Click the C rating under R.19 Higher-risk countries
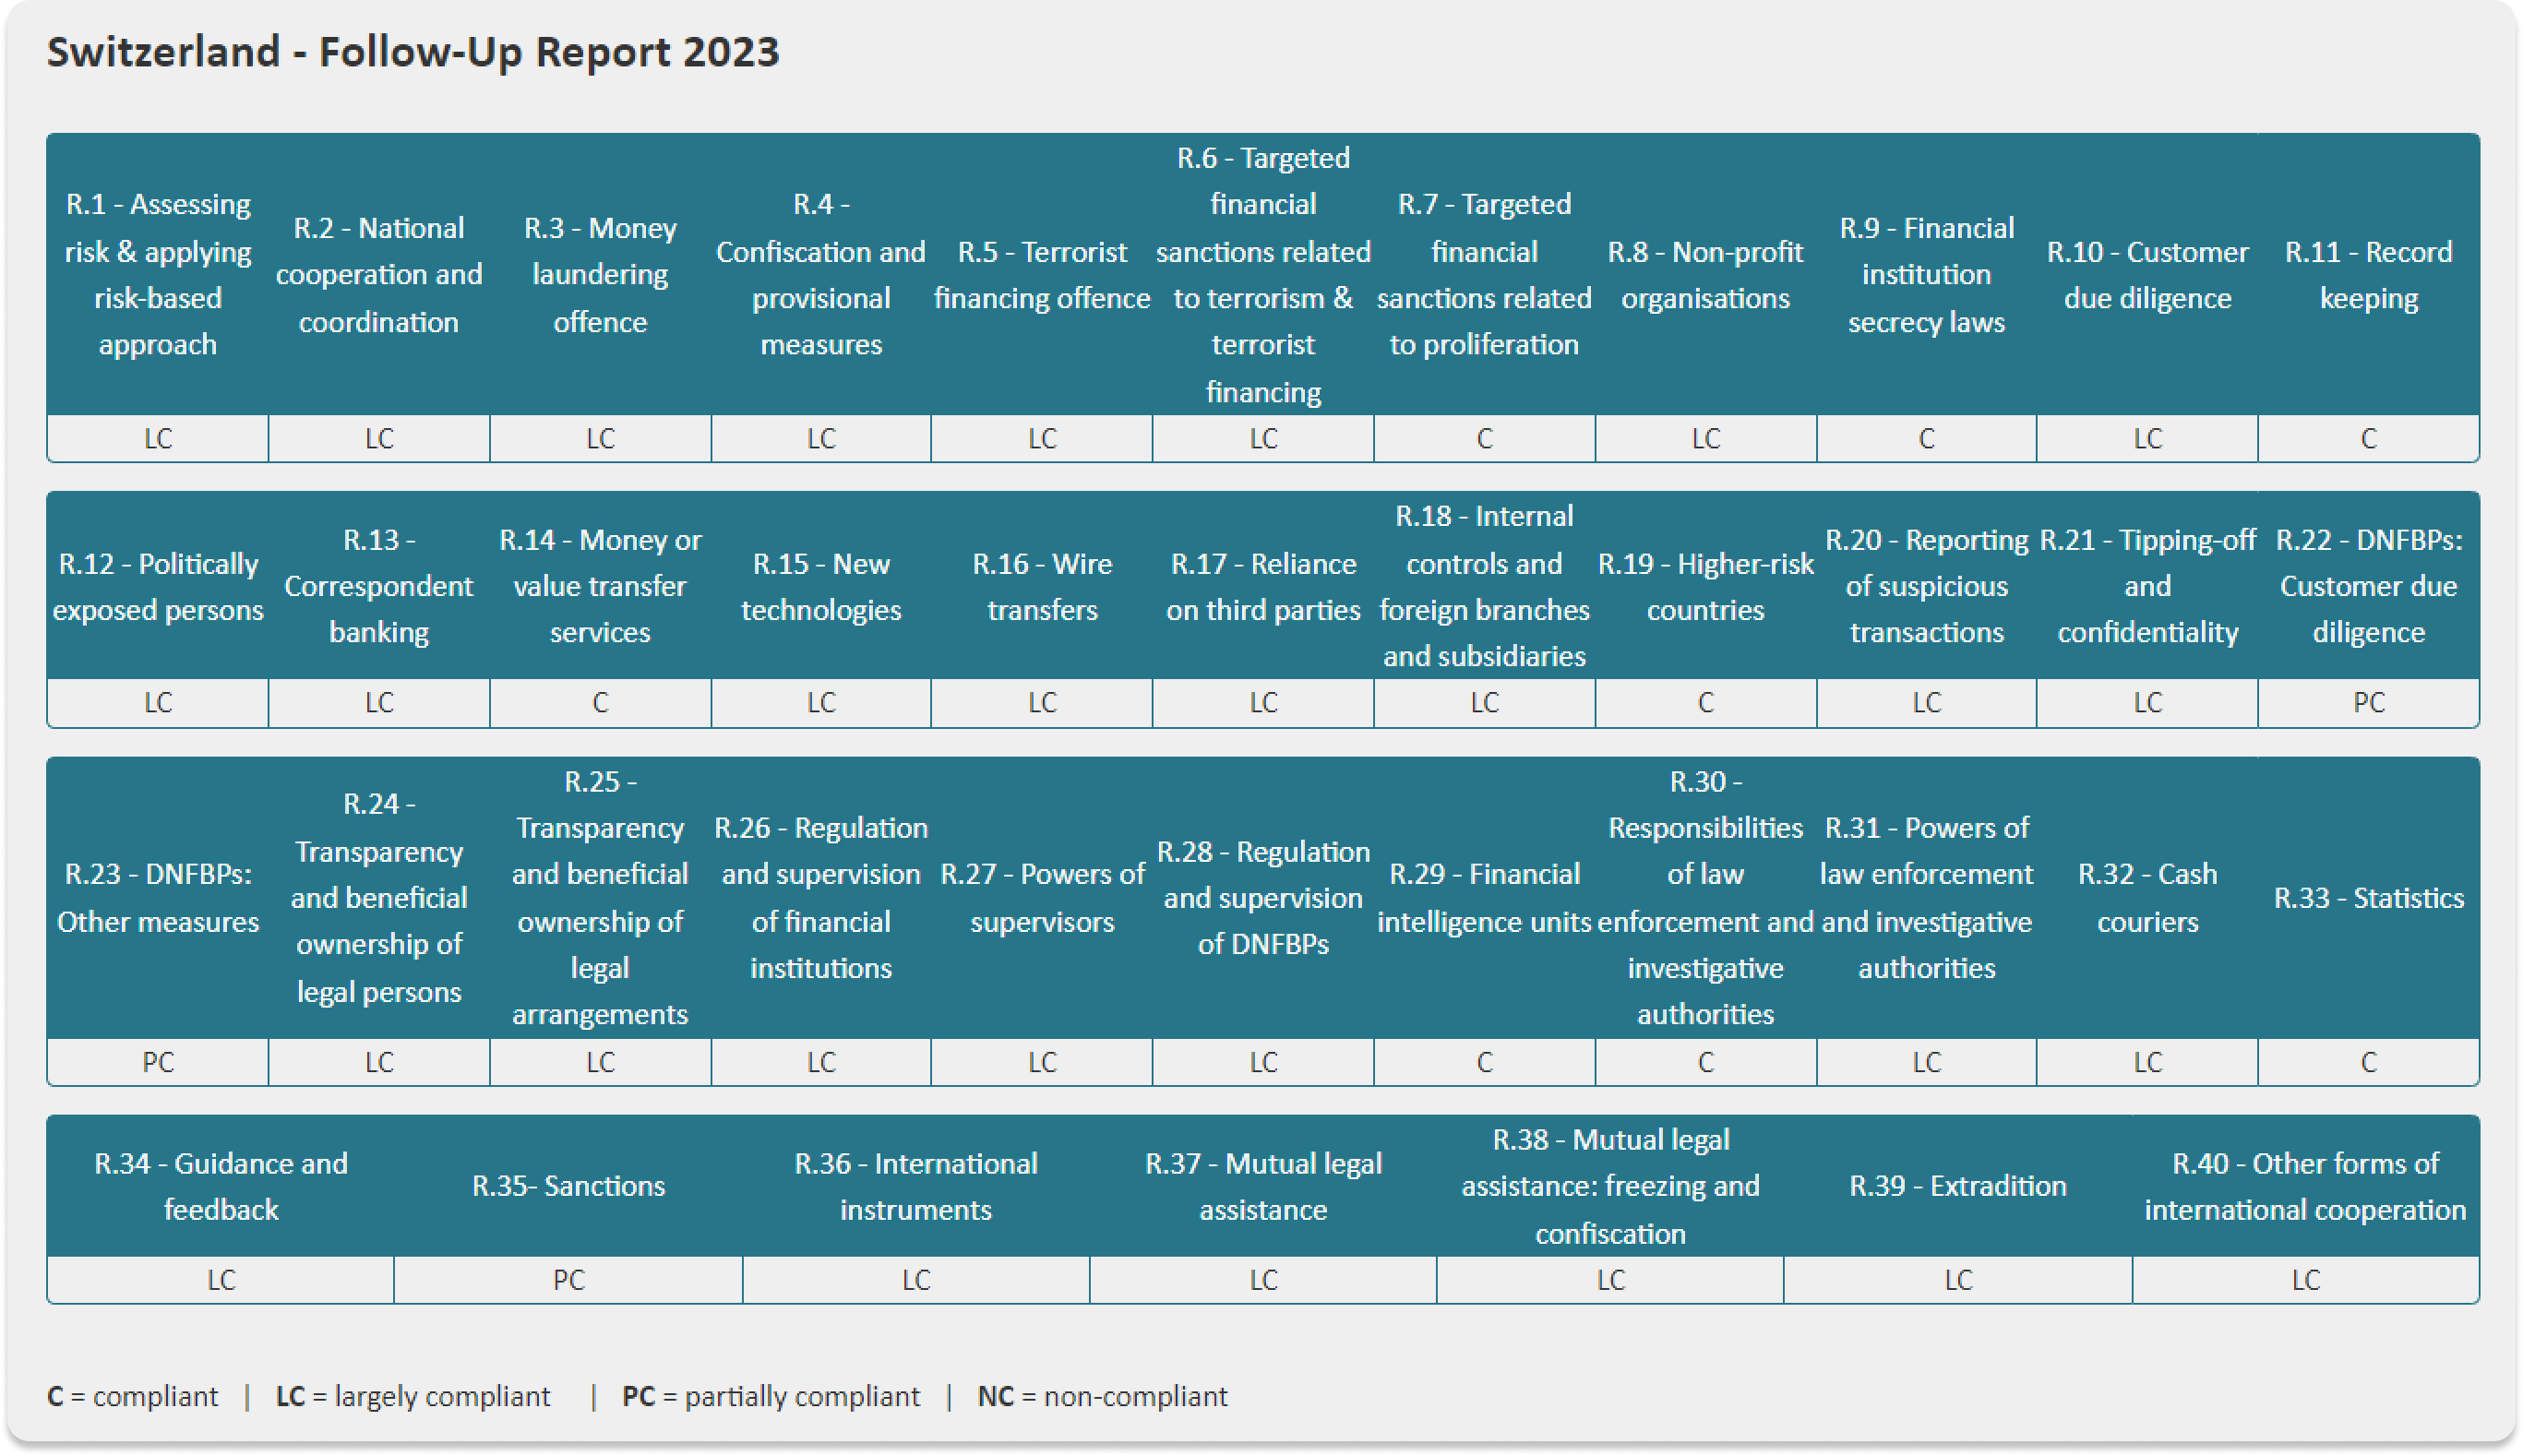This screenshot has height=1456, width=2523. coord(1706,702)
